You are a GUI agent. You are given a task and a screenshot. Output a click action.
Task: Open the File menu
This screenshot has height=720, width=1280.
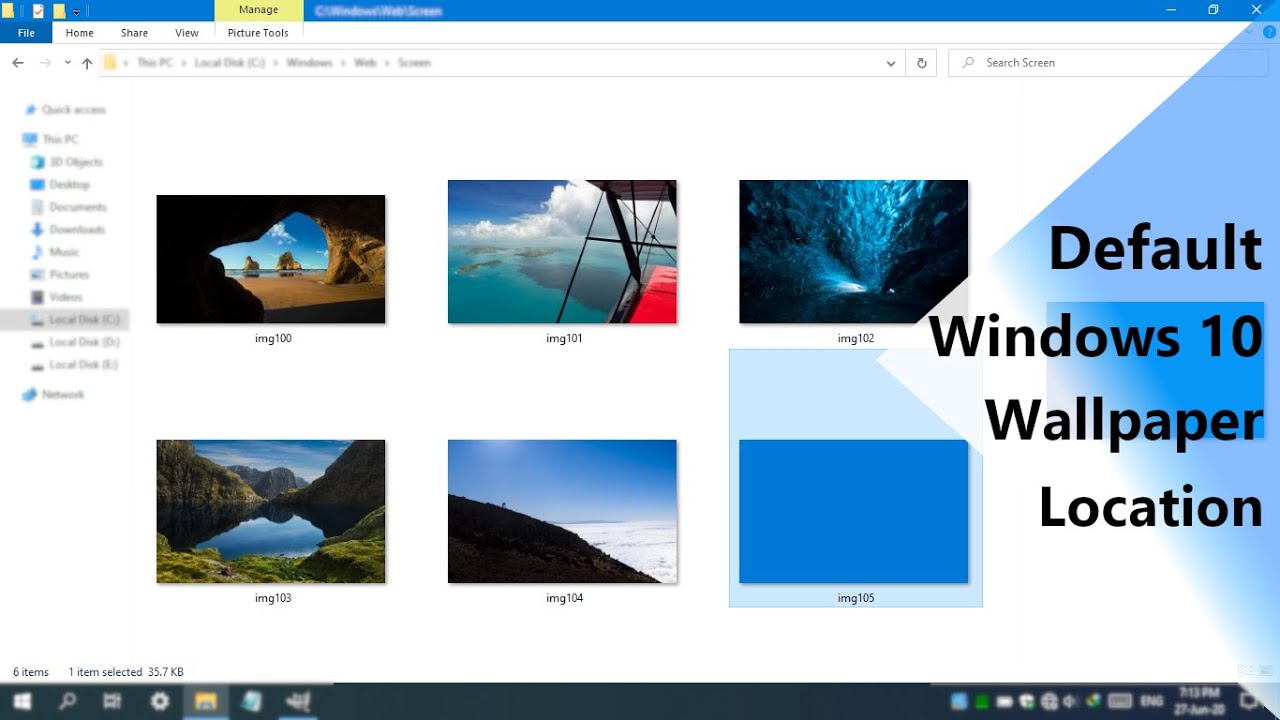26,33
